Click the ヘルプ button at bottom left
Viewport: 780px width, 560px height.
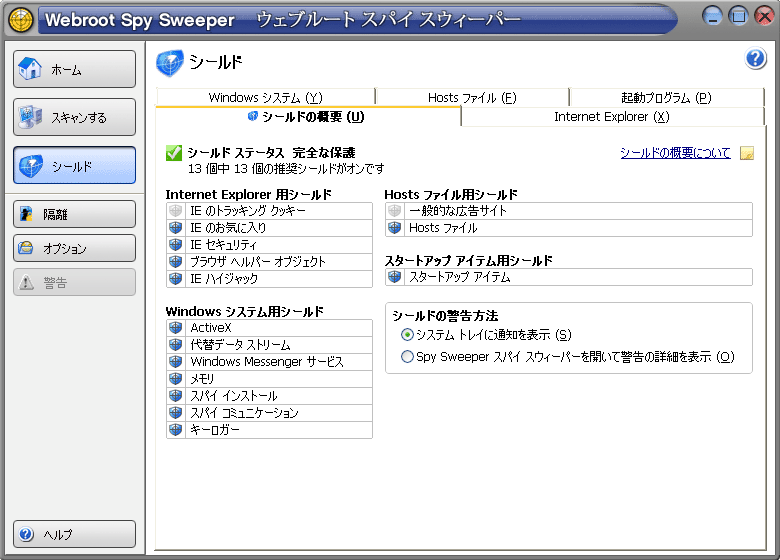[75, 534]
